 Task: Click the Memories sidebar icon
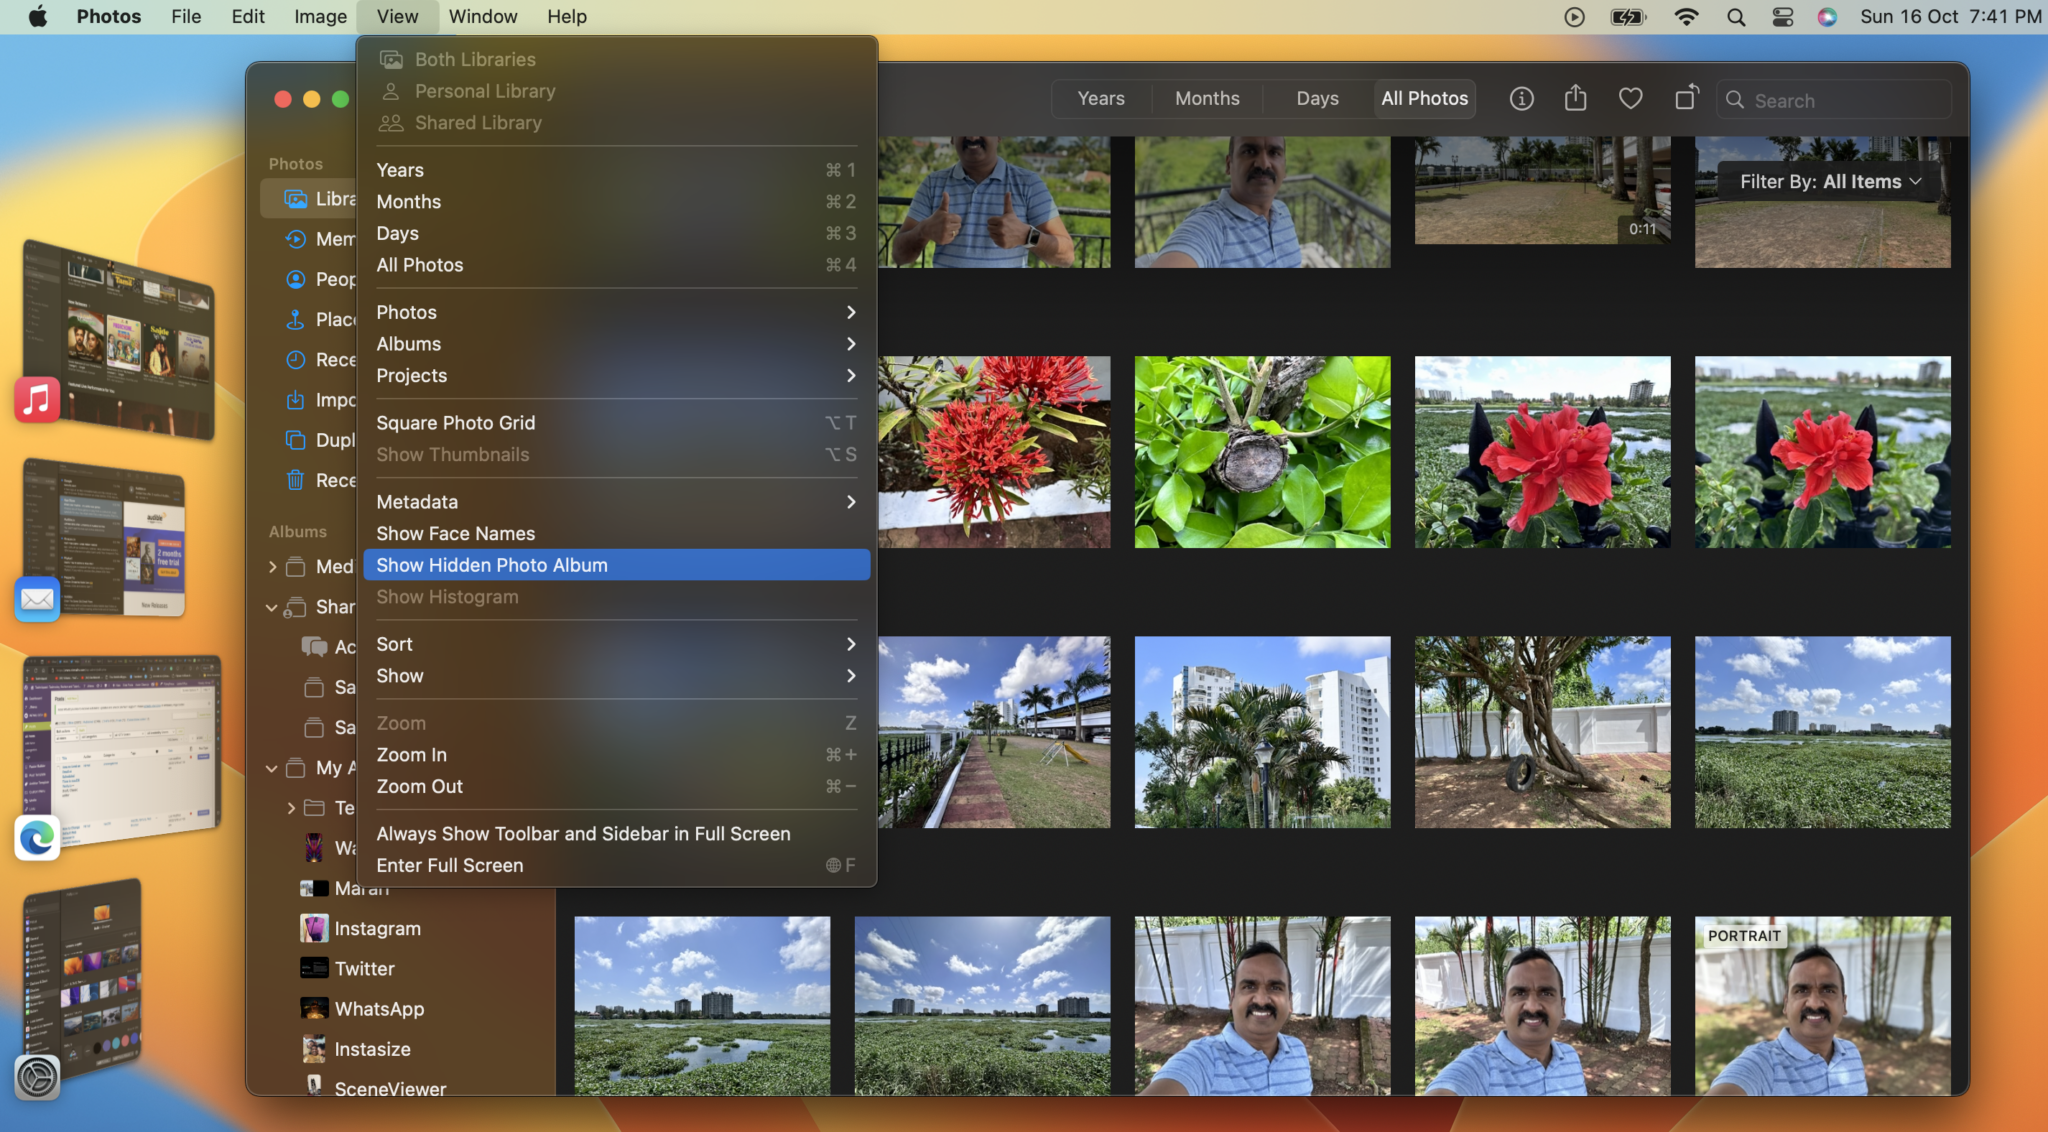[x=296, y=238]
